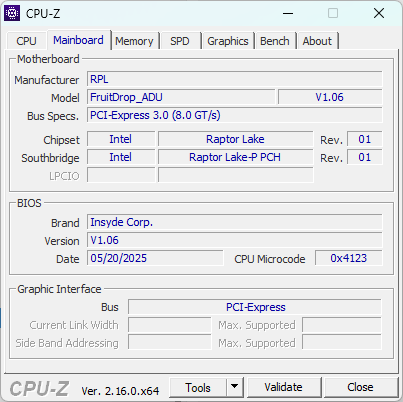The image size is (403, 402).
Task: Click the CPU Microcode field 0x4123
Action: [x=349, y=258]
